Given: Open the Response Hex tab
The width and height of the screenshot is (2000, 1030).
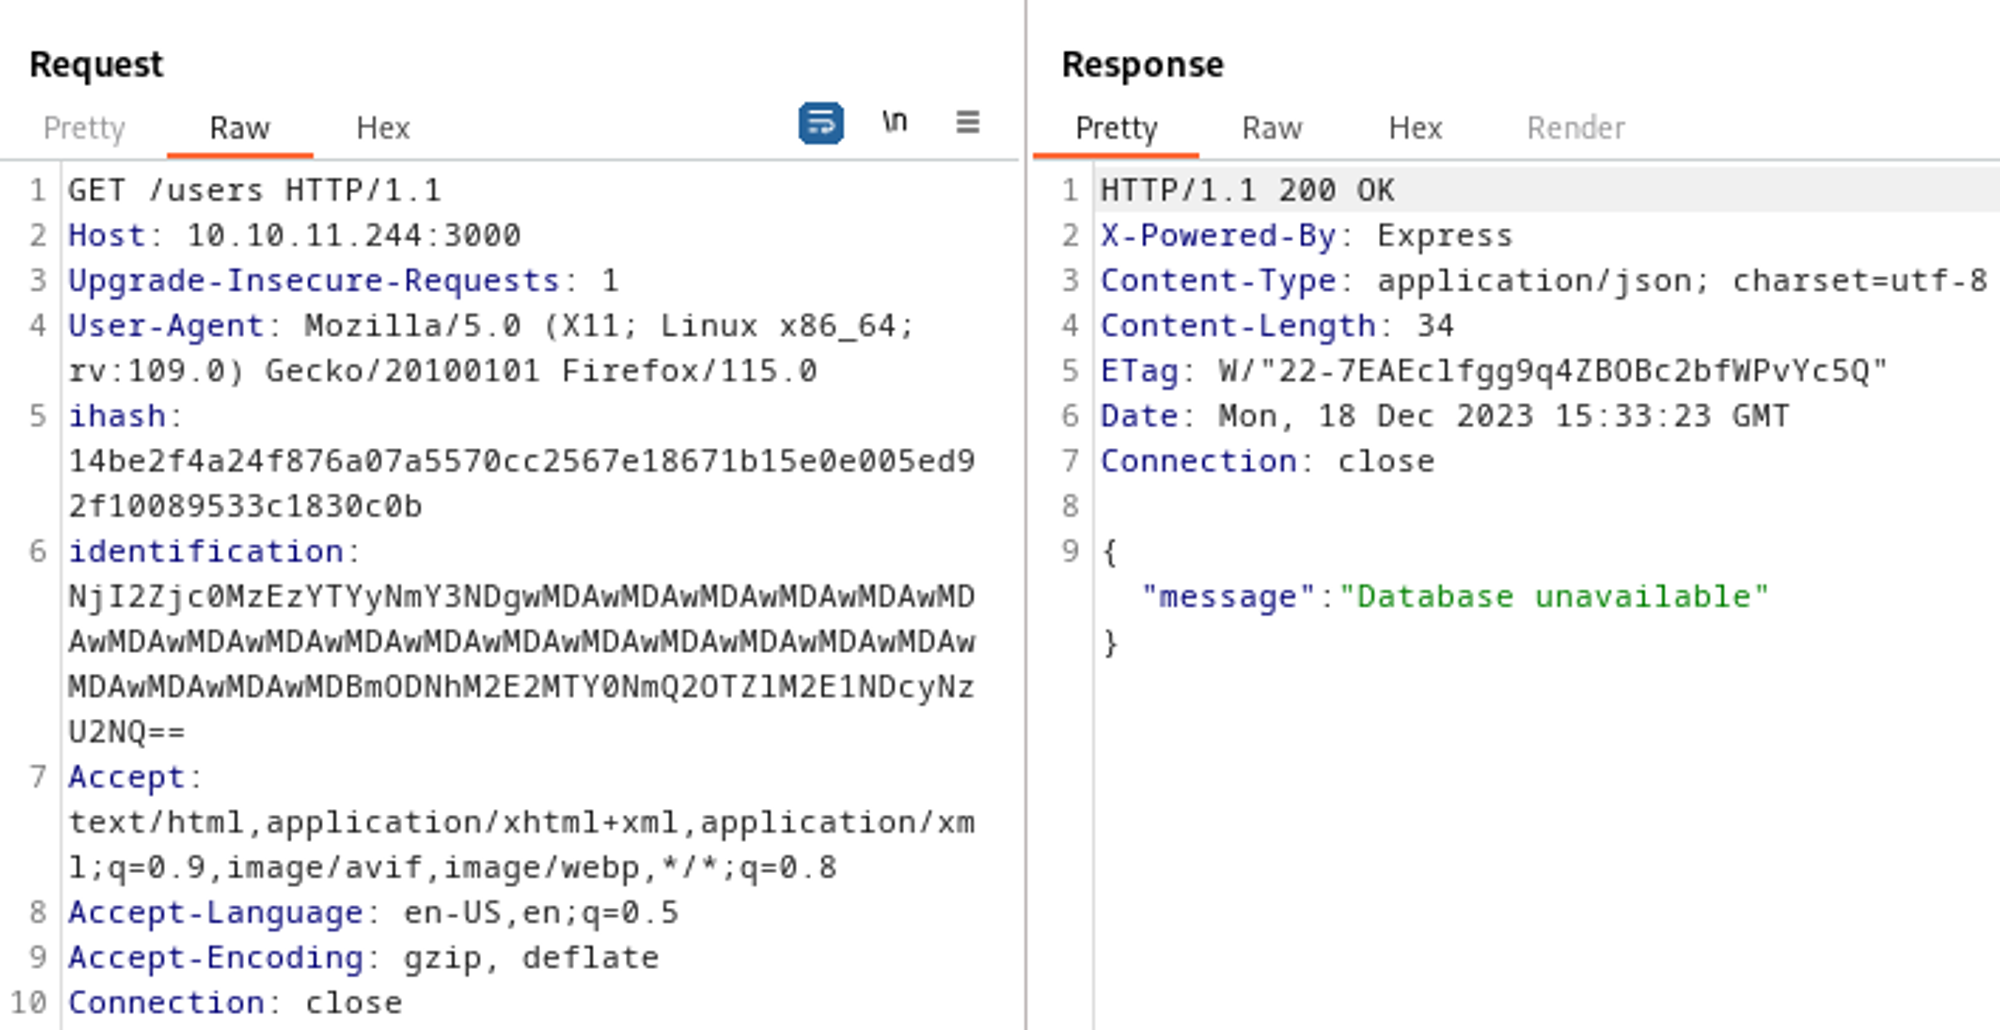Looking at the screenshot, I should 1415,128.
